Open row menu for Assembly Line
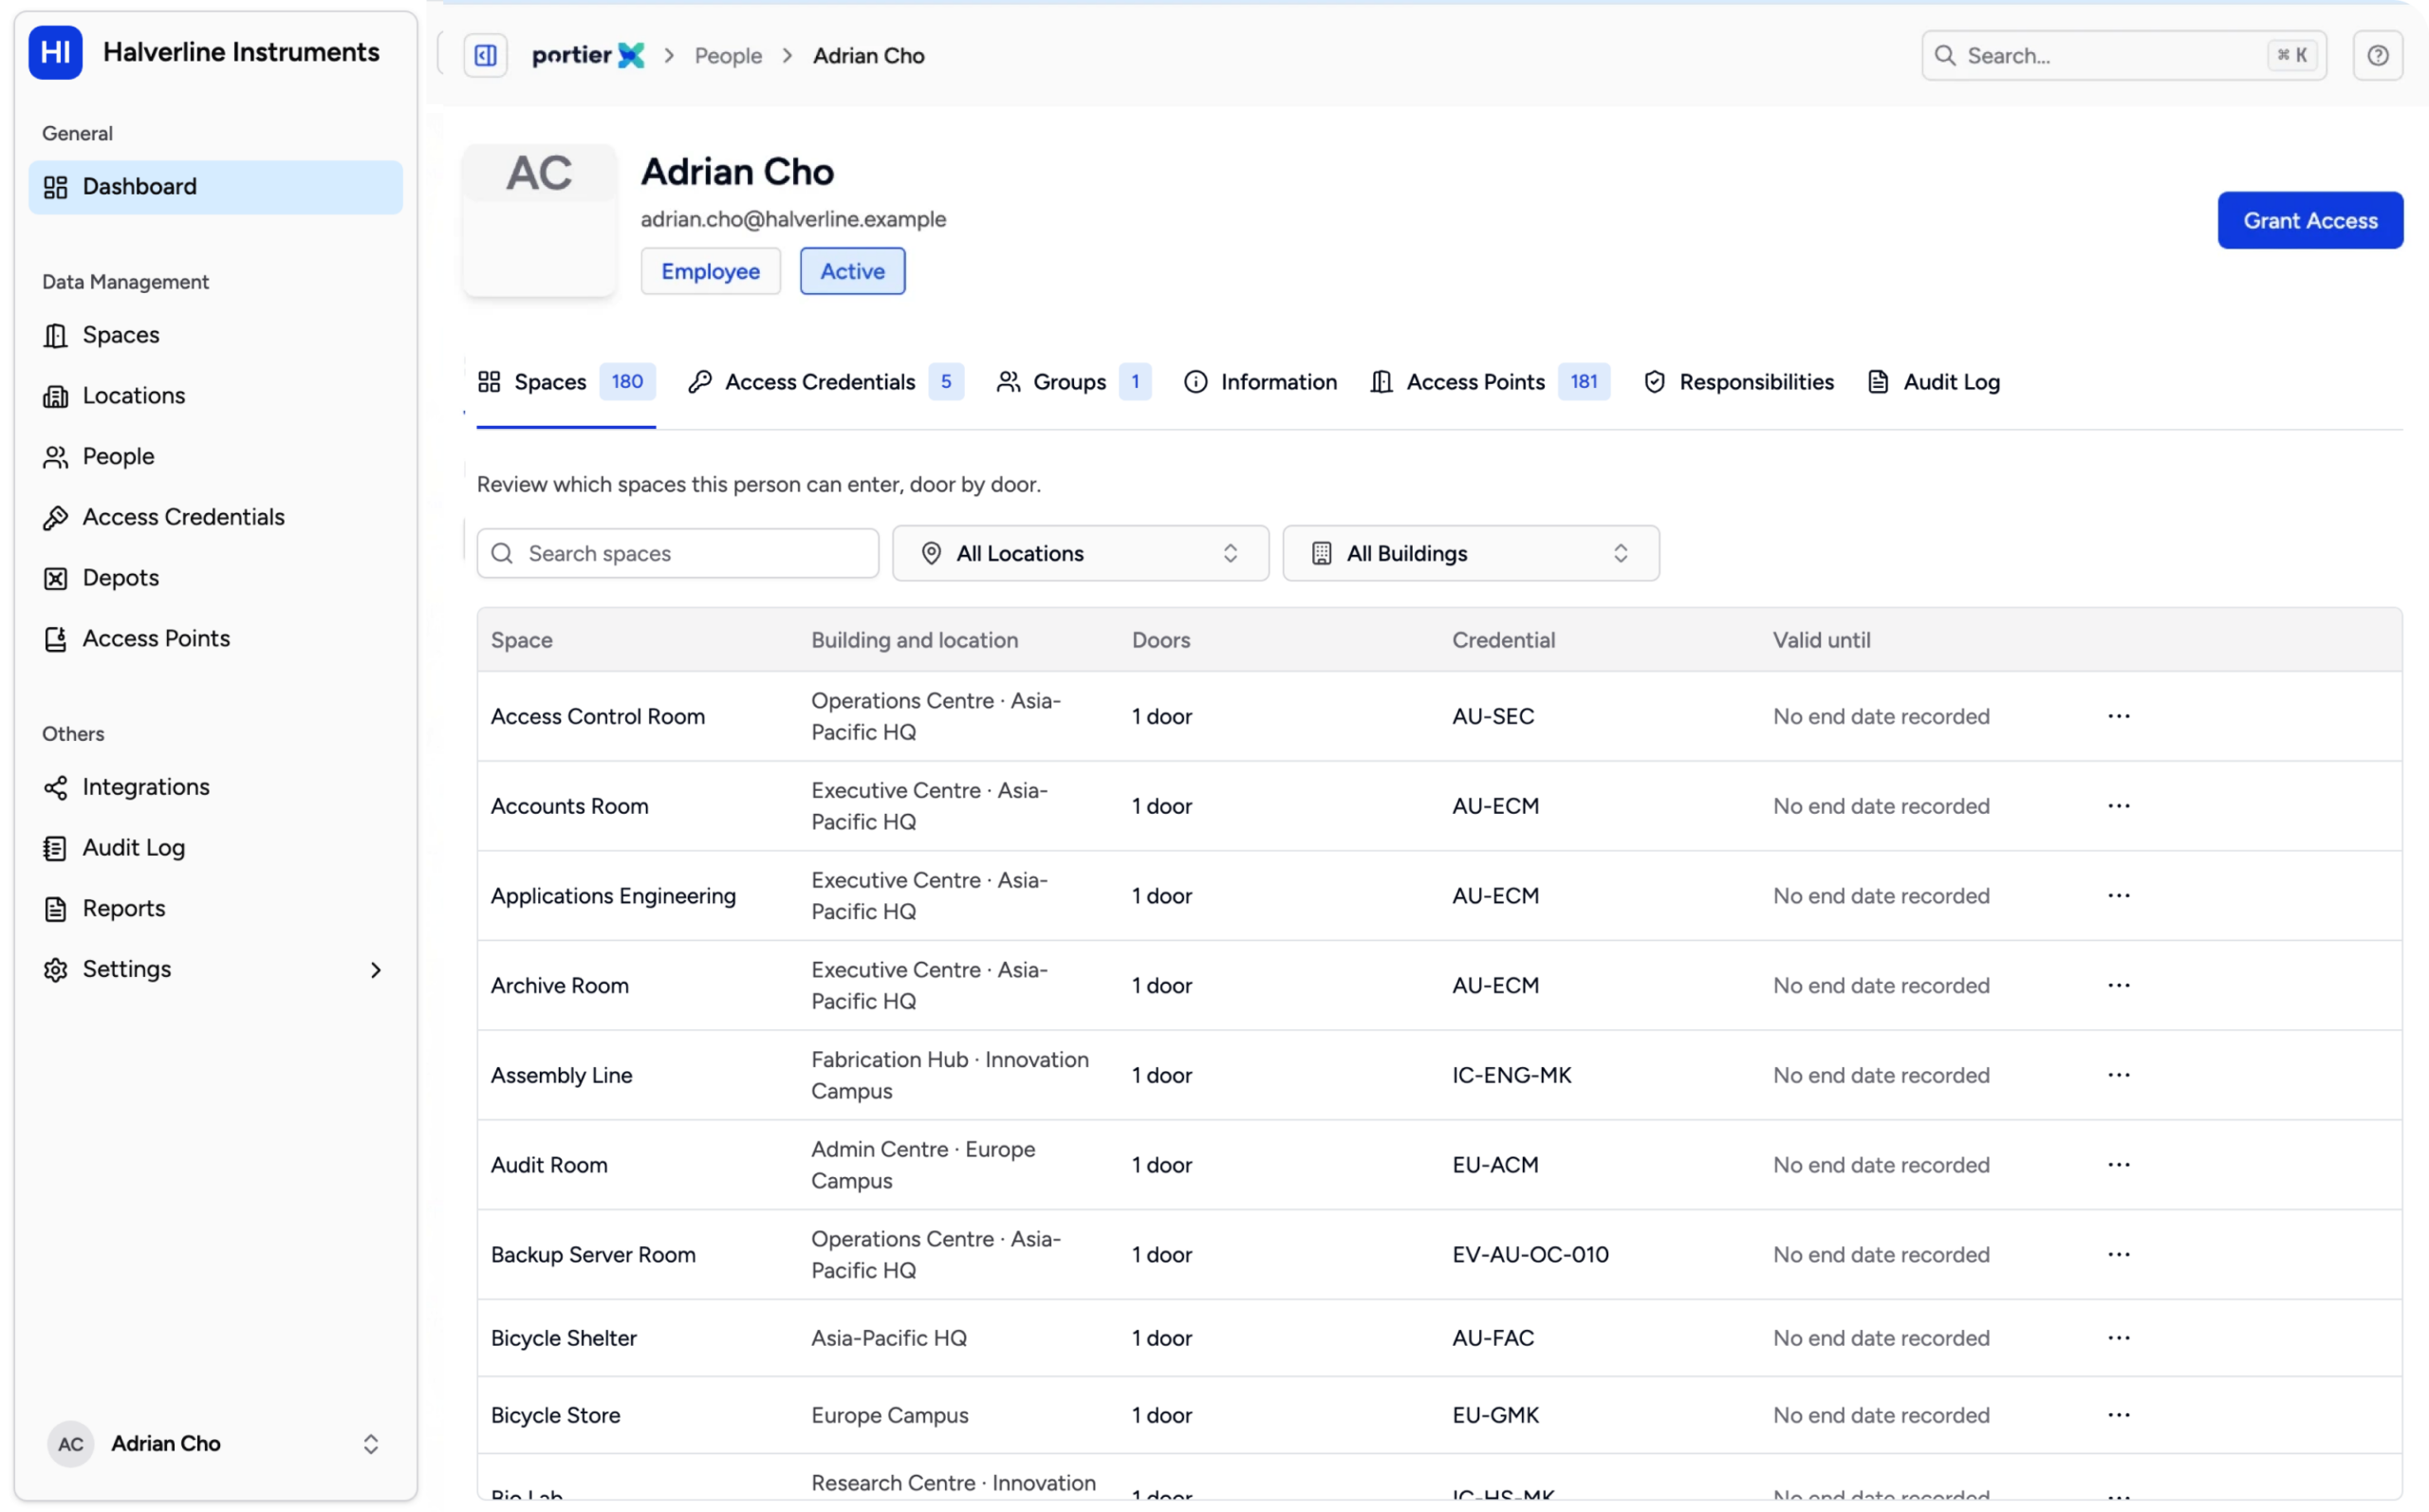This screenshot has width=2429, height=1512. [x=2118, y=1075]
